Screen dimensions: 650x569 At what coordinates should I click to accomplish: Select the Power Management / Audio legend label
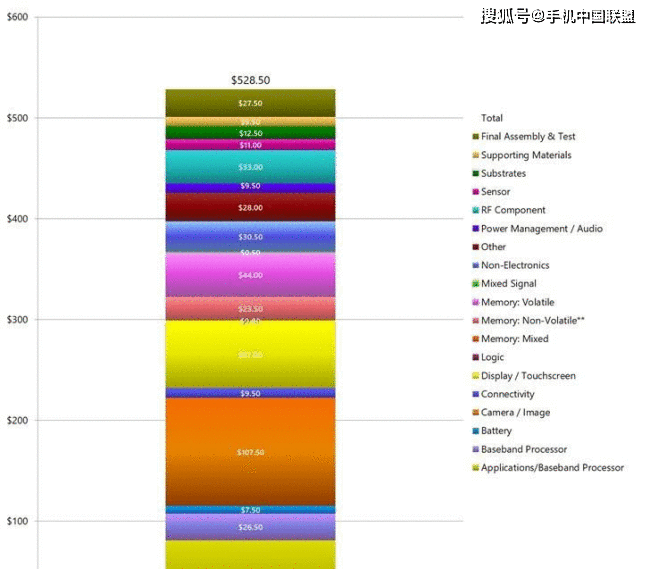(x=541, y=229)
